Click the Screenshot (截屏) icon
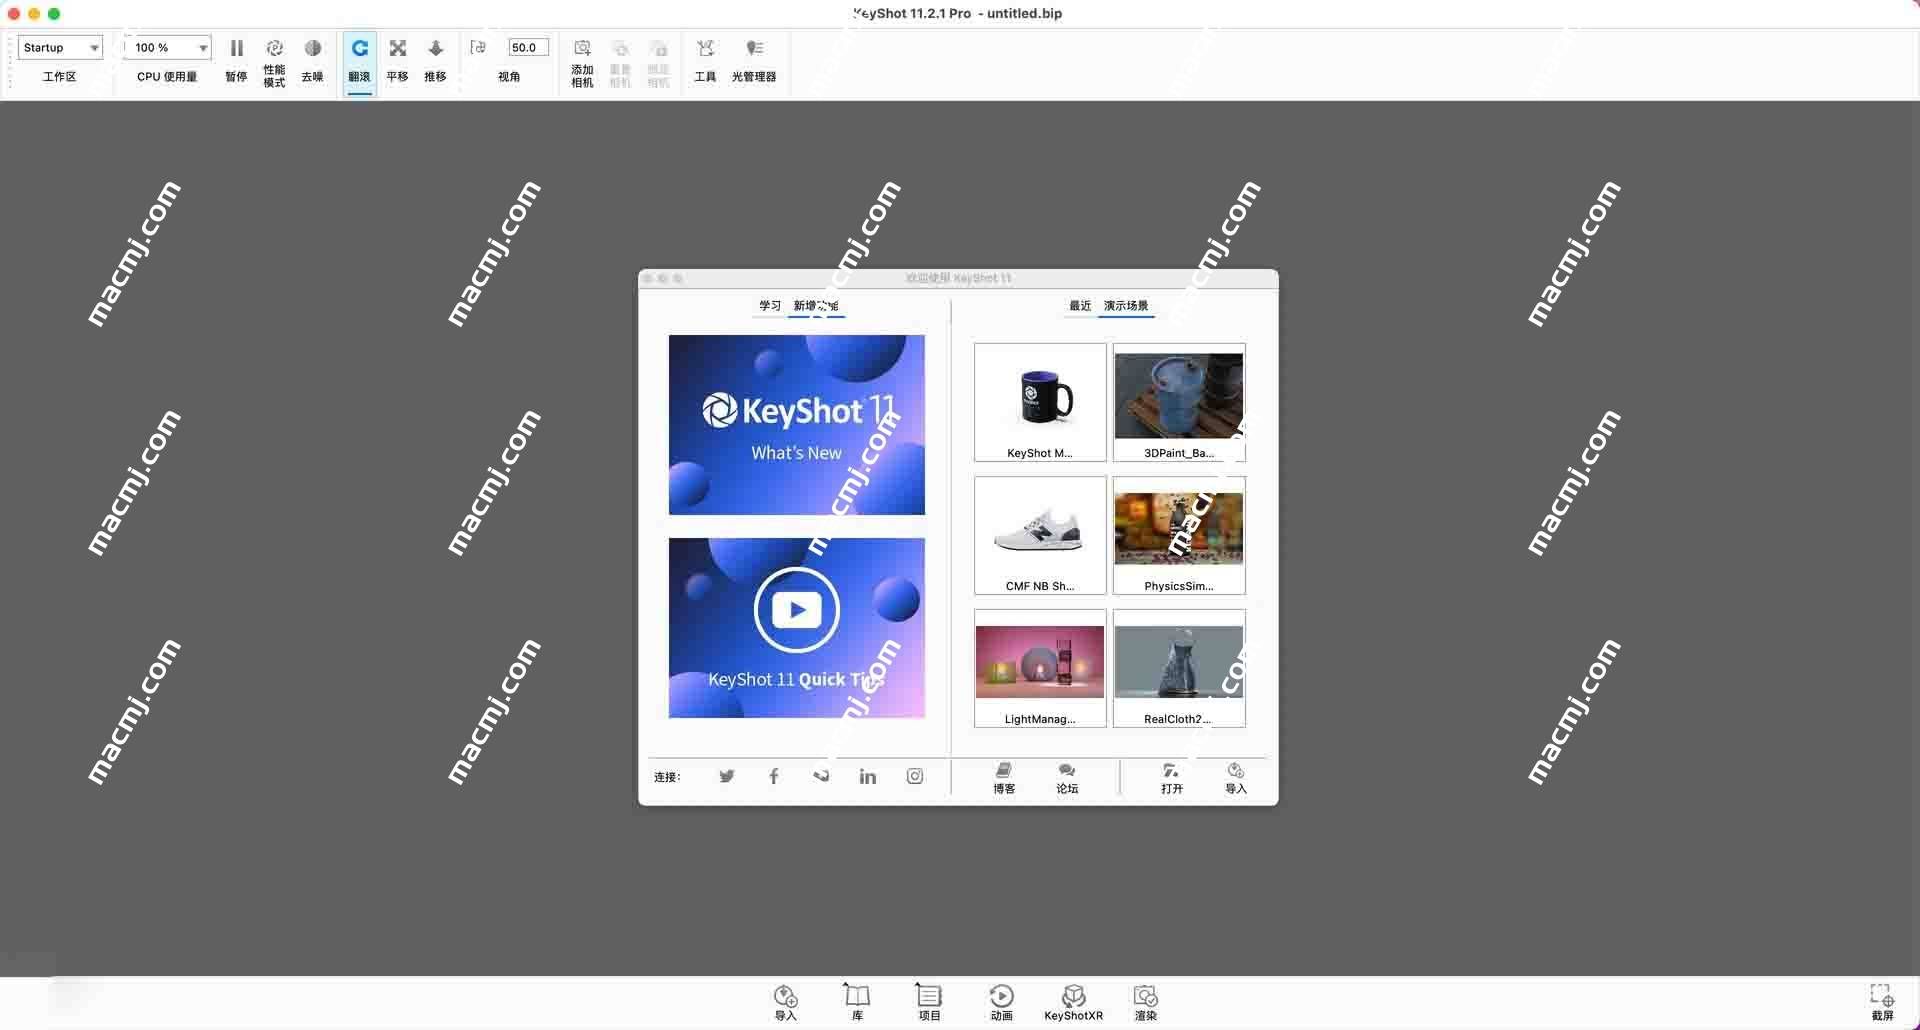This screenshot has width=1920, height=1030. pyautogui.click(x=1882, y=1001)
